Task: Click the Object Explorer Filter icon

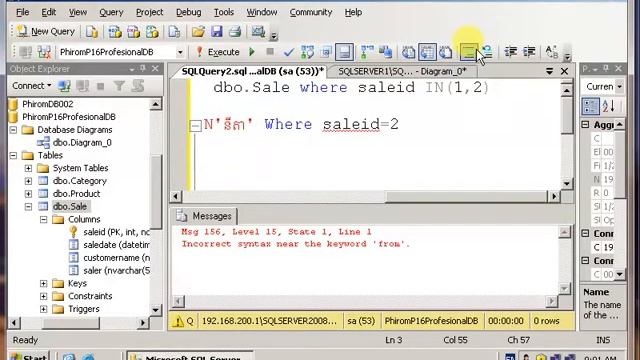Action: pyautogui.click(x=119, y=86)
